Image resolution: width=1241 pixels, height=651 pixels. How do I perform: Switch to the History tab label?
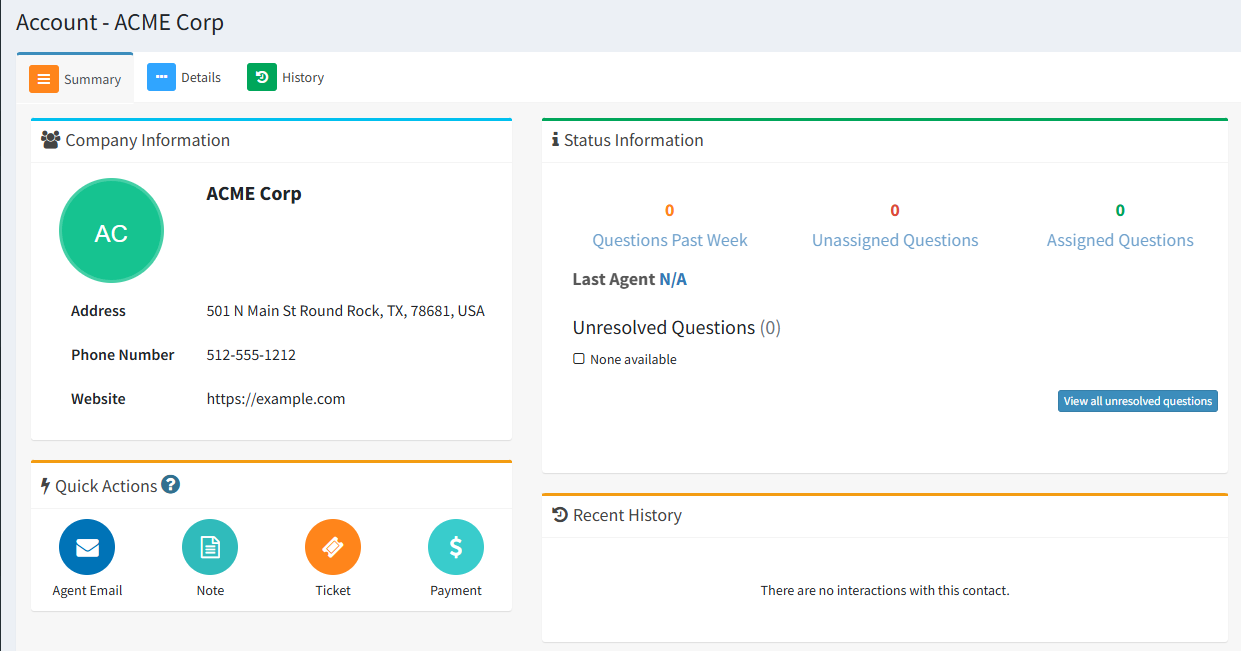click(303, 77)
